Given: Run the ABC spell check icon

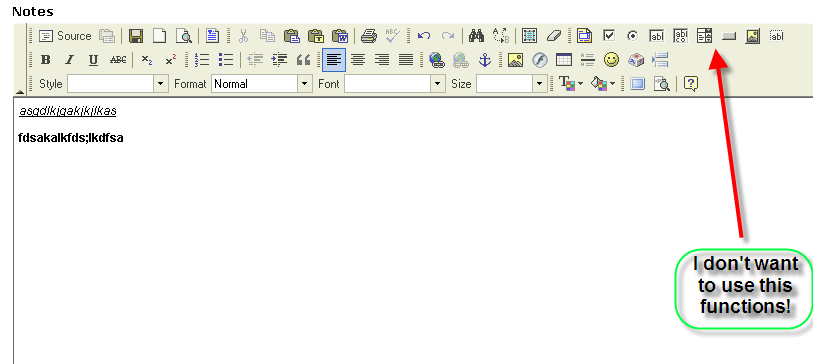Looking at the screenshot, I should click(x=393, y=36).
